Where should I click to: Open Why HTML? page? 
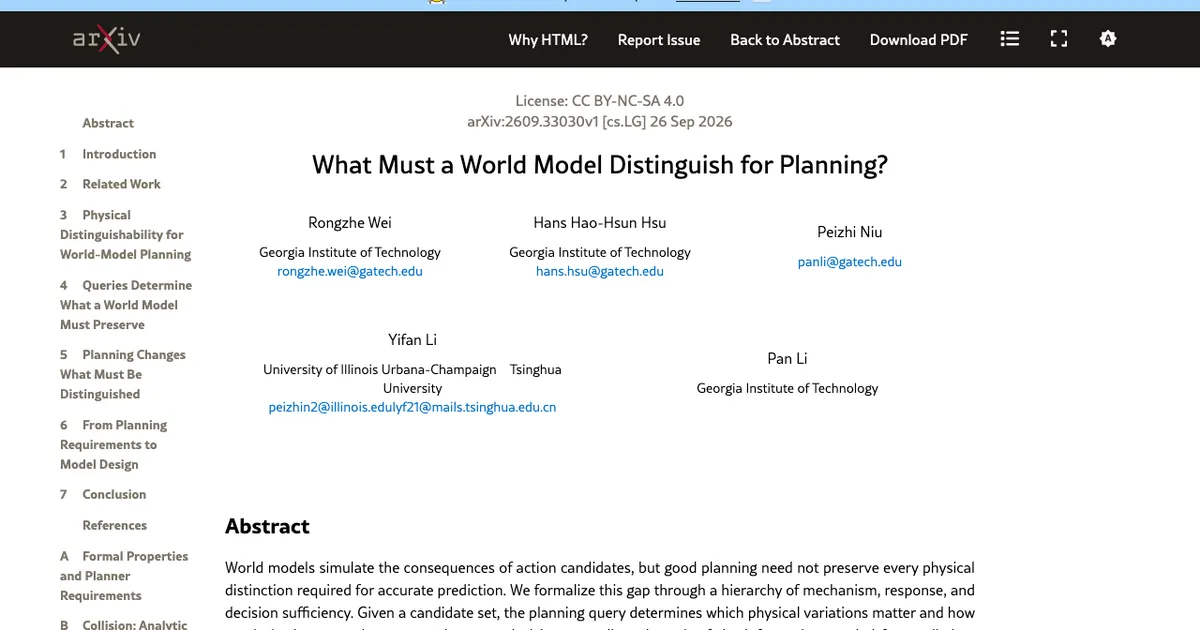tap(548, 40)
